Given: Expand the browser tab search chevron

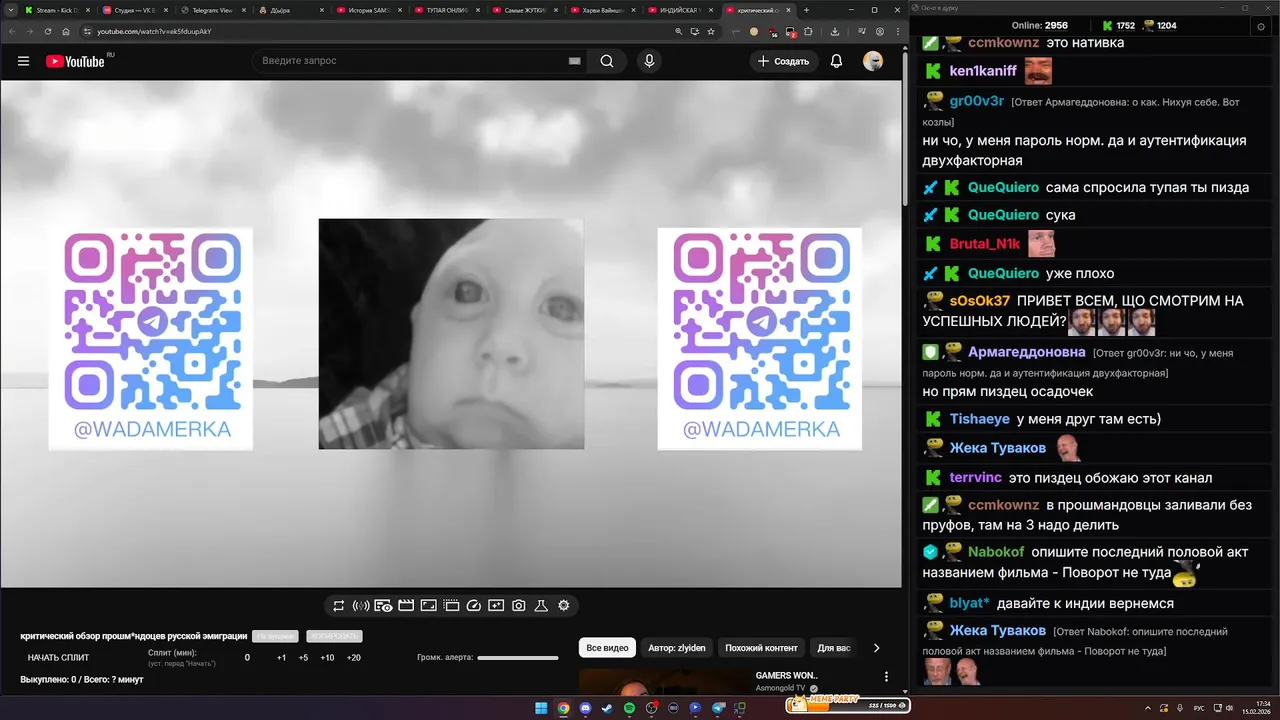Looking at the screenshot, I should (x=9, y=10).
